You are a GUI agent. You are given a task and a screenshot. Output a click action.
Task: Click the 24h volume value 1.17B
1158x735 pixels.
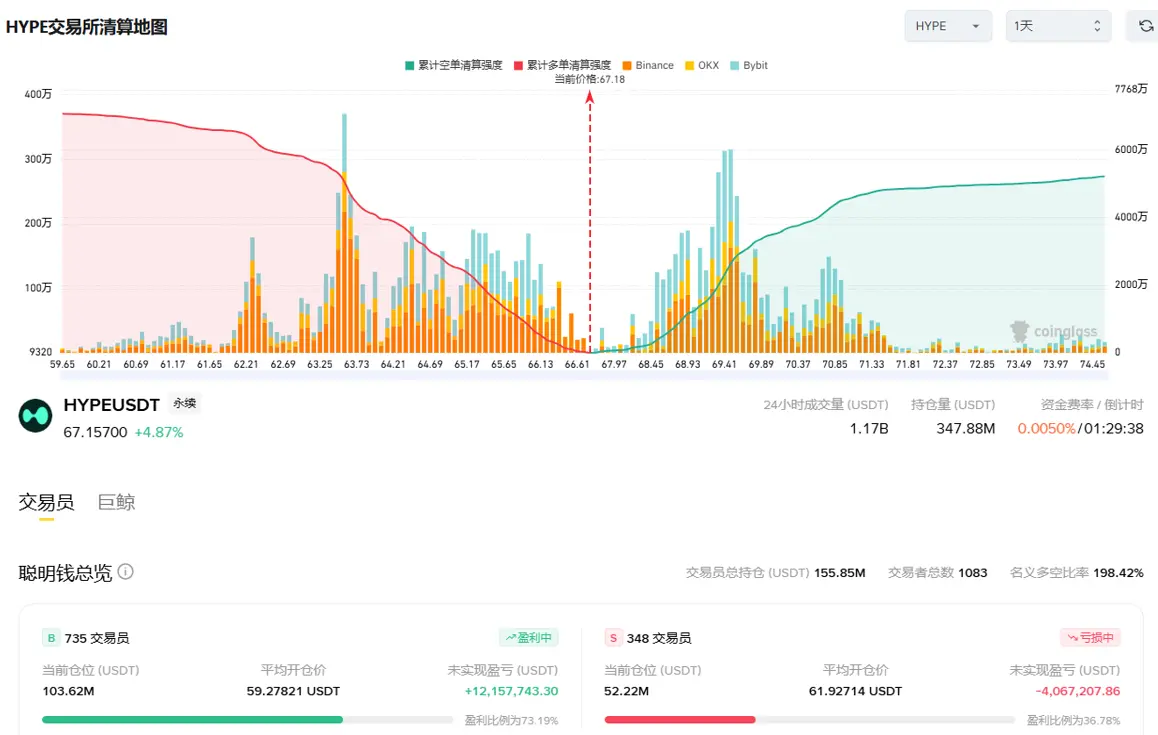868,428
